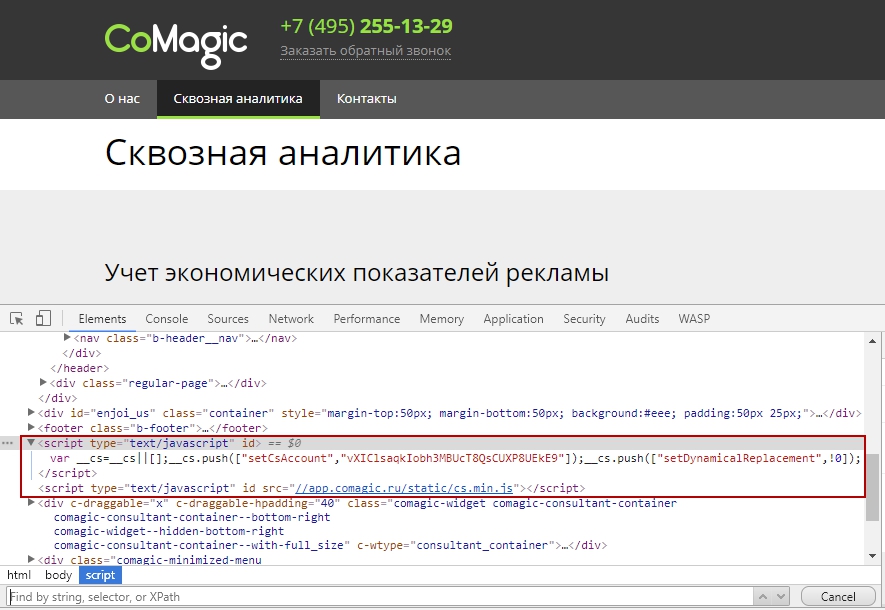
Task: Select 'script' in the breadcrumb bar
Action: click(x=100, y=575)
